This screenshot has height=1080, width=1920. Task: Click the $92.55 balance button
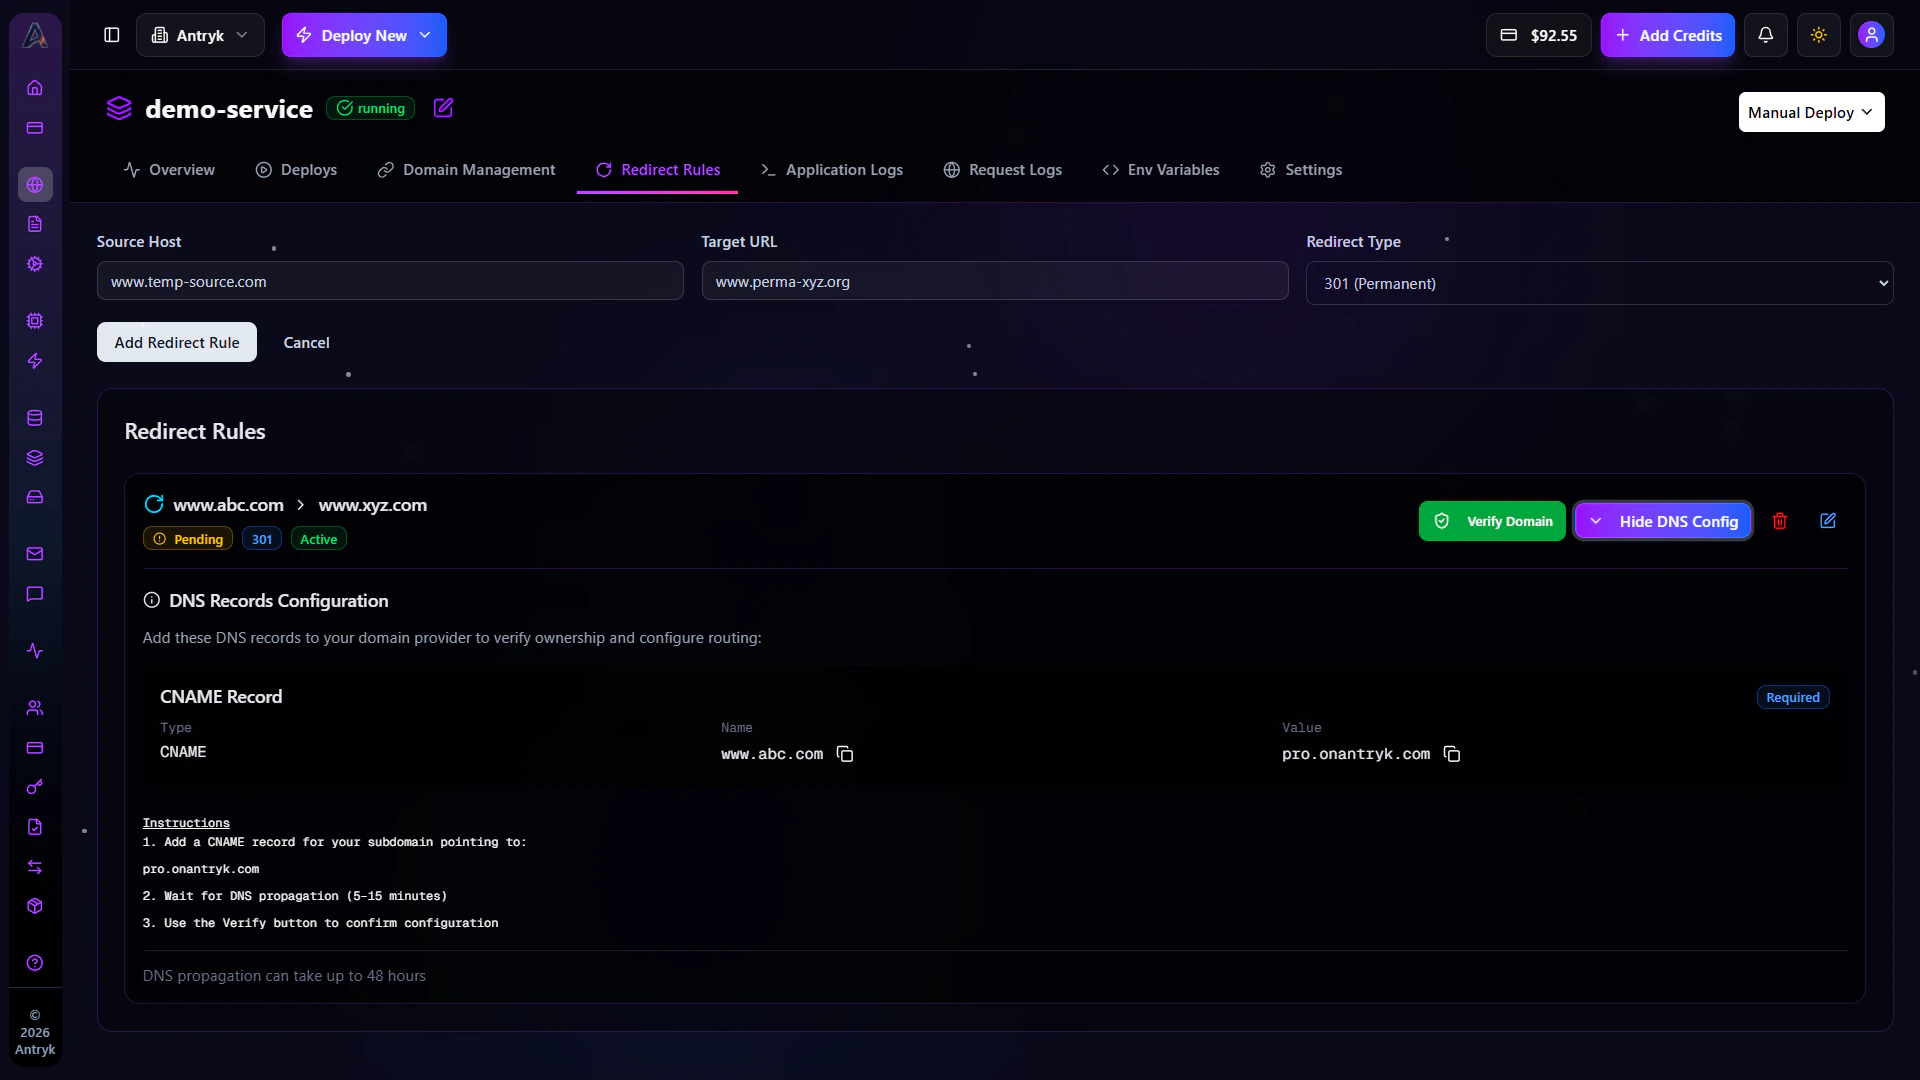pos(1538,35)
